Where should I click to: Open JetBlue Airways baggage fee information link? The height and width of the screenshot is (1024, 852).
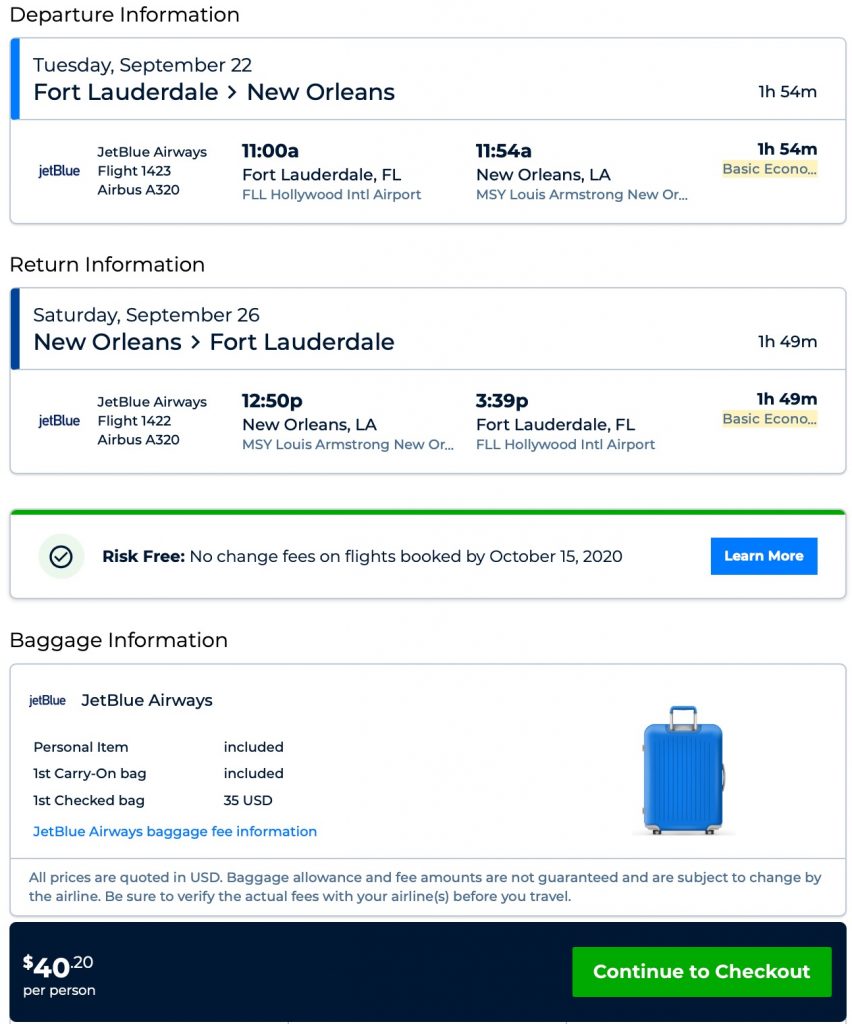(175, 831)
